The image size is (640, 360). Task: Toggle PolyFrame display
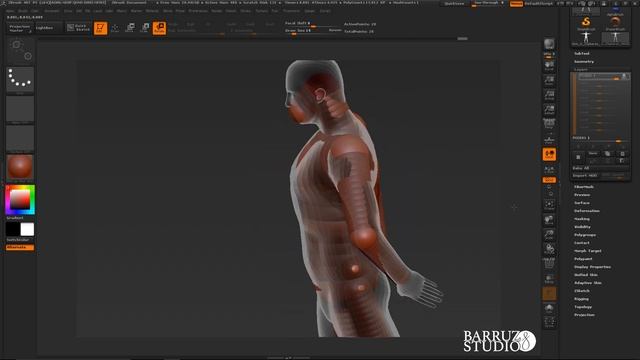click(x=549, y=264)
